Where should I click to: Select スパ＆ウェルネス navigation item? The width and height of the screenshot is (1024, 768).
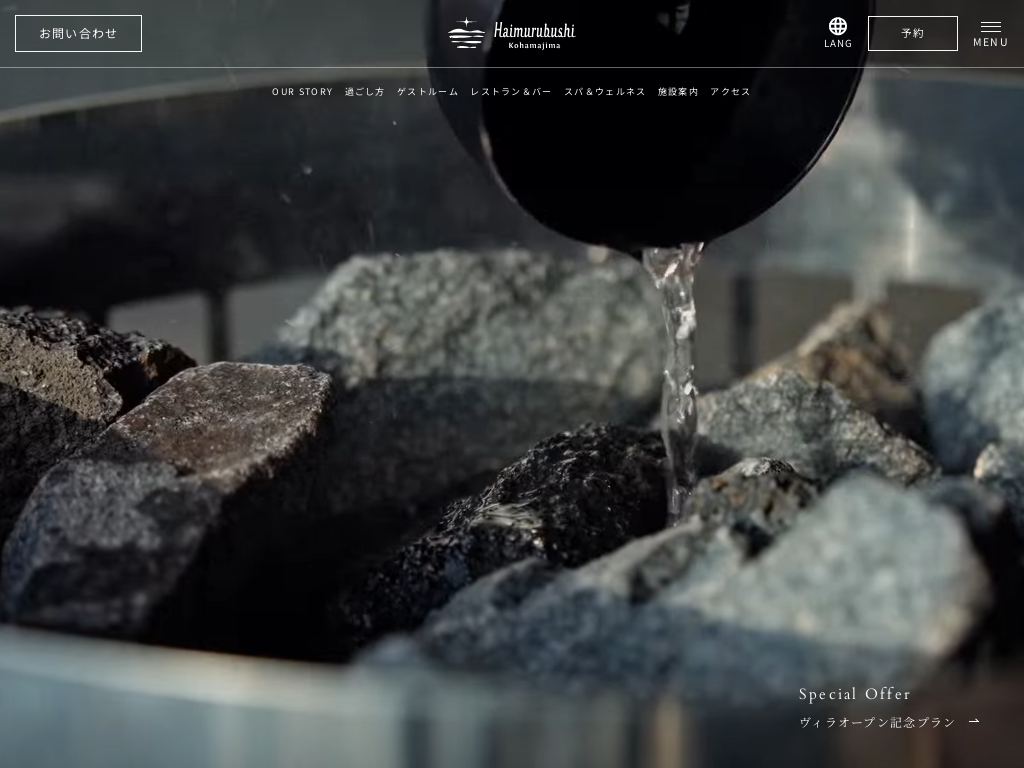click(605, 92)
